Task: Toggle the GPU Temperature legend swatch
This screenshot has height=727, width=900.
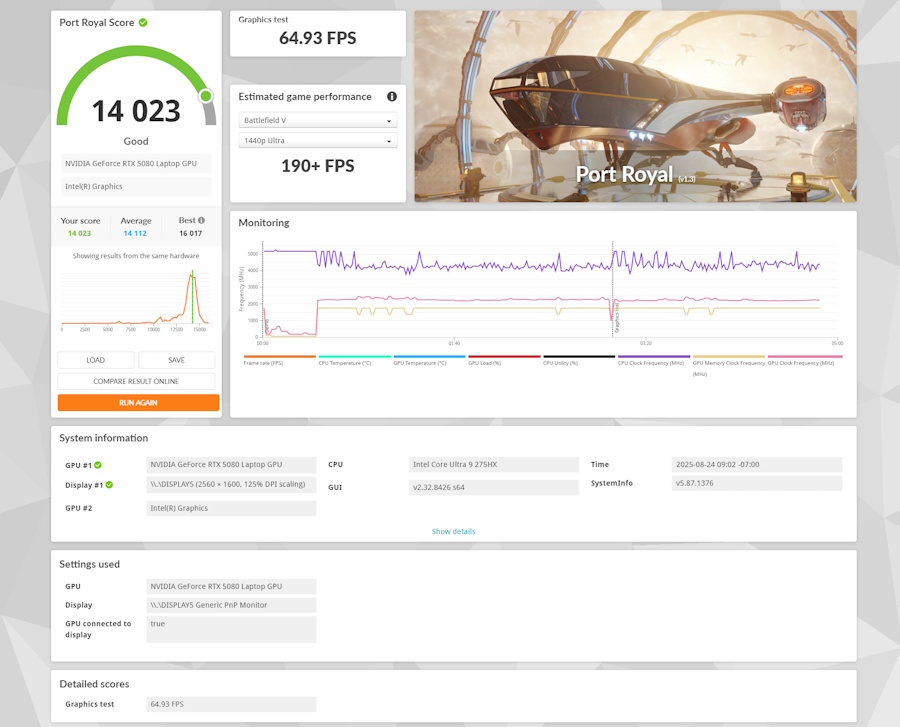Action: click(x=429, y=356)
